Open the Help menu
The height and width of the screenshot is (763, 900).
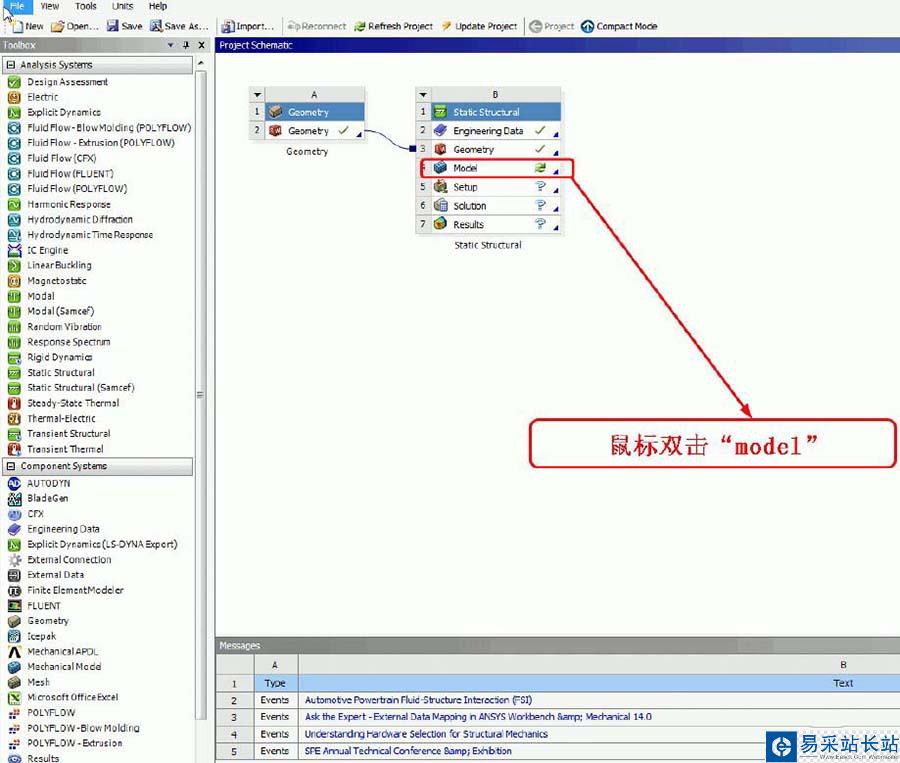click(158, 6)
